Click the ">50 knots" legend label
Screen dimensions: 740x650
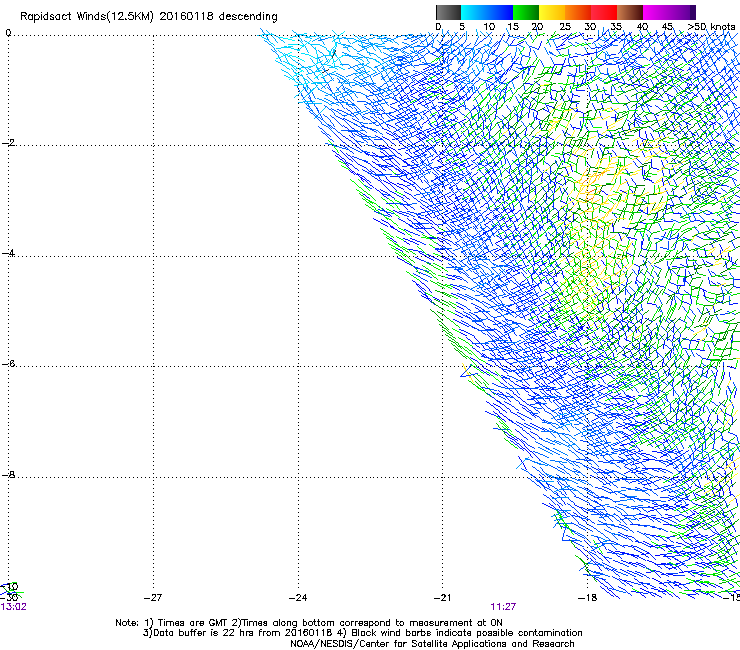711,27
